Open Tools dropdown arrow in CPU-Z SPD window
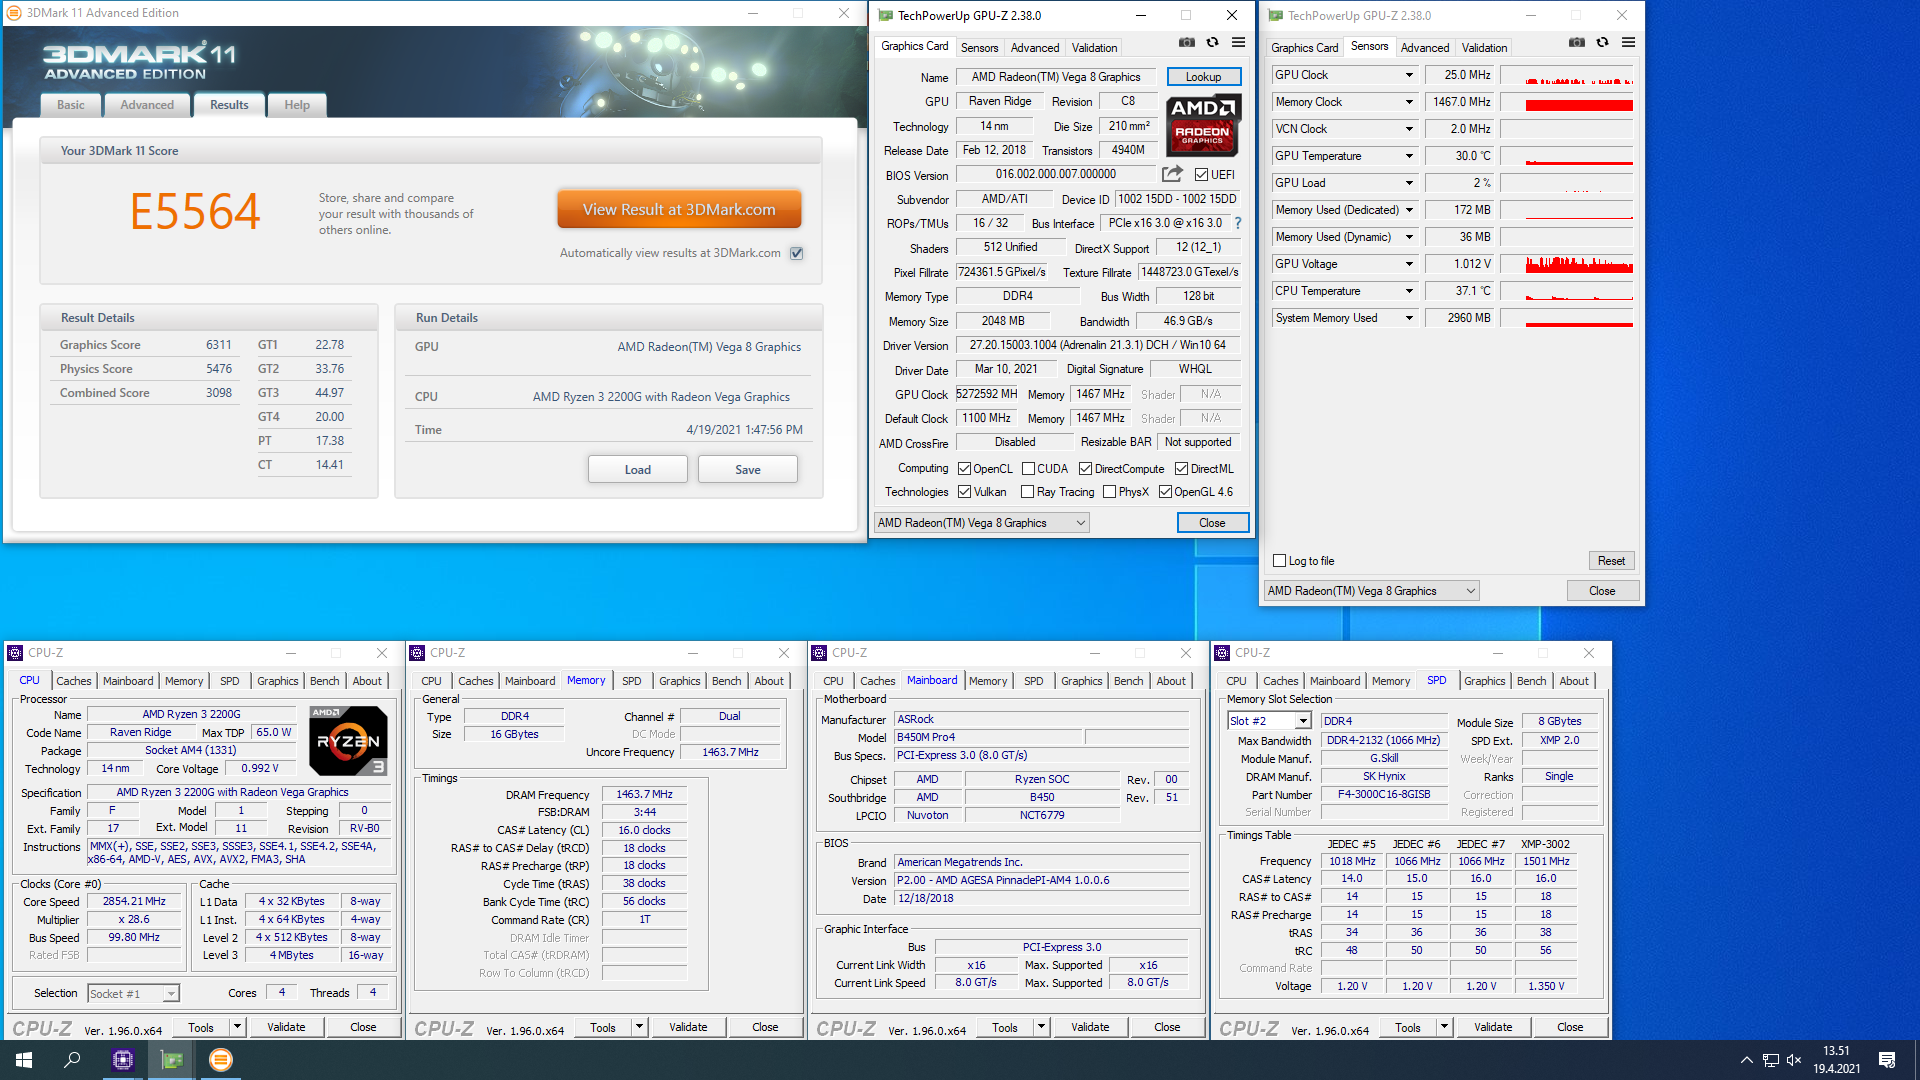 click(x=1443, y=1027)
